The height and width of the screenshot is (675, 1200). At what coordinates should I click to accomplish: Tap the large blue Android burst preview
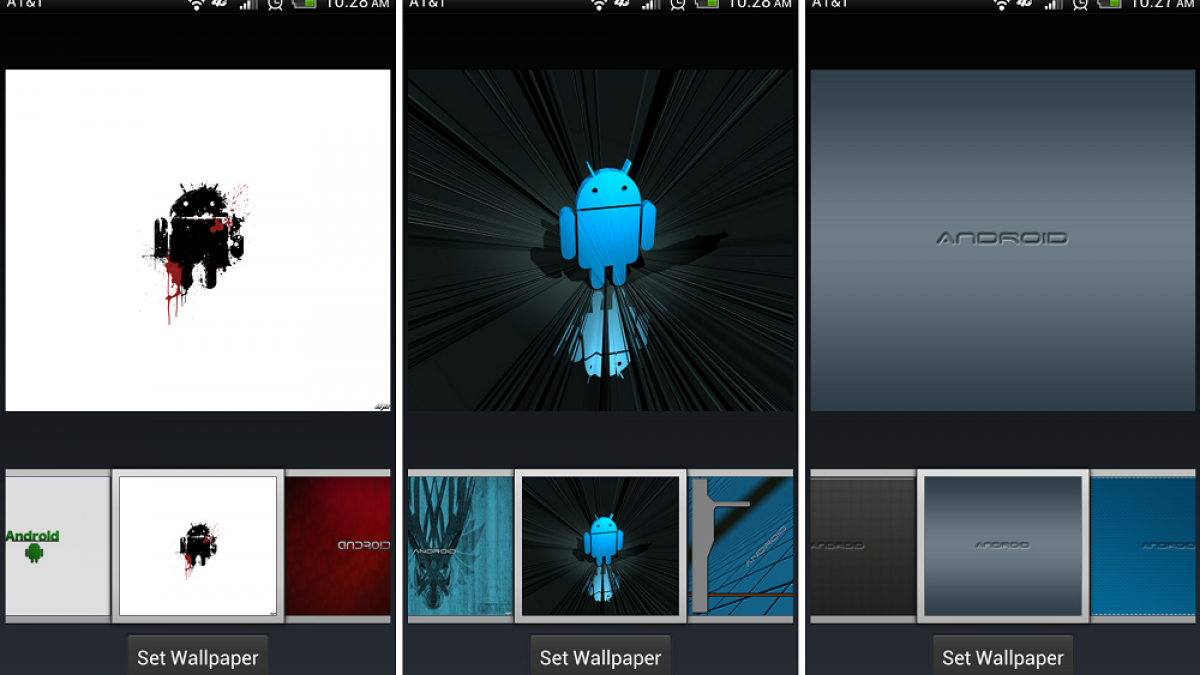(600, 240)
